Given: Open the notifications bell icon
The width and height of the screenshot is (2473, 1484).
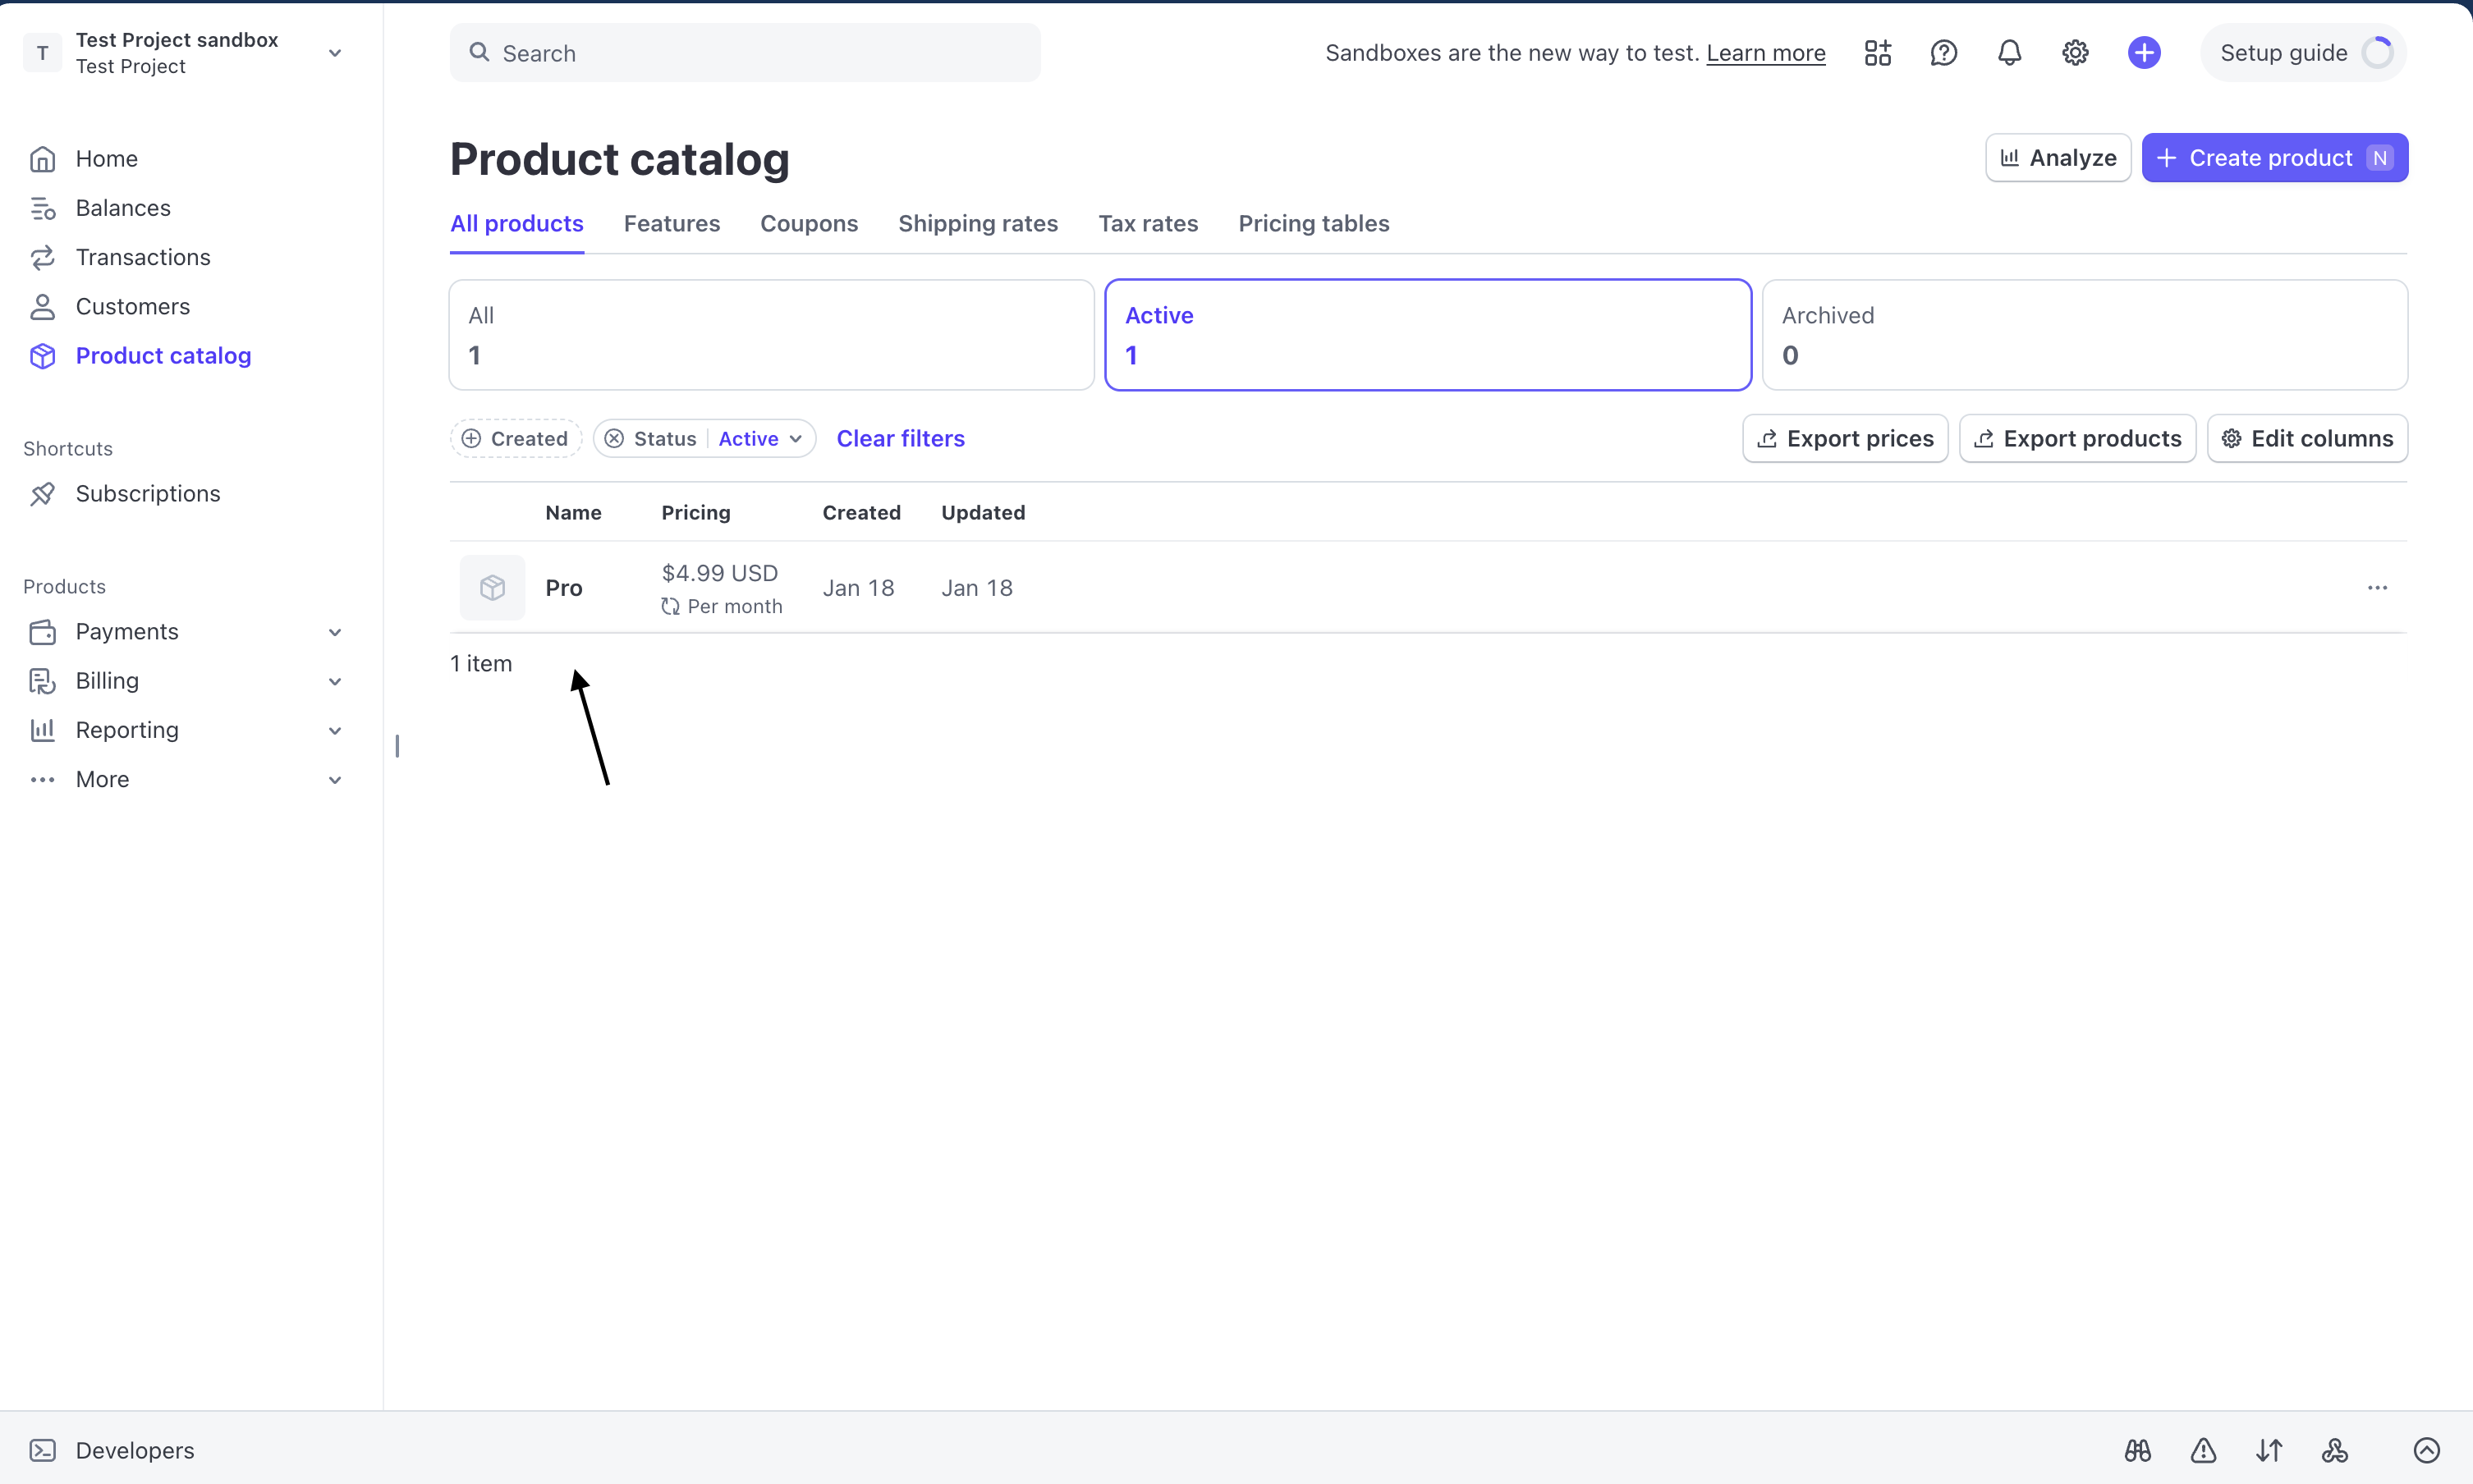Looking at the screenshot, I should pos(2009,53).
